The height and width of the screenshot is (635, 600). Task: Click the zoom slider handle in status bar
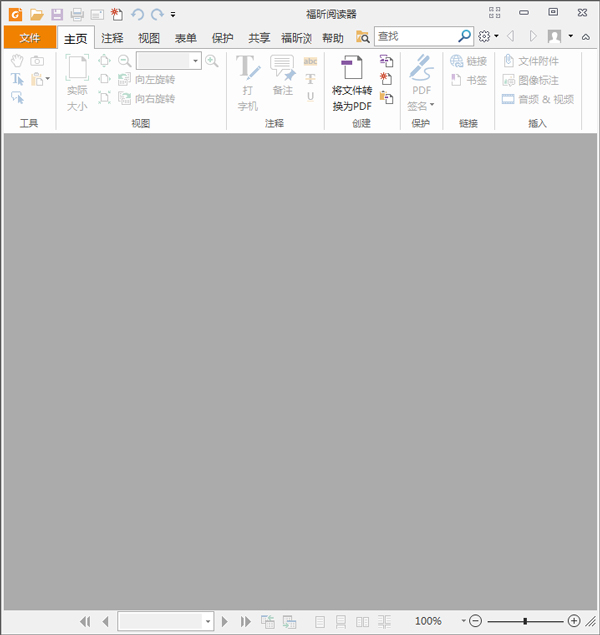525,621
